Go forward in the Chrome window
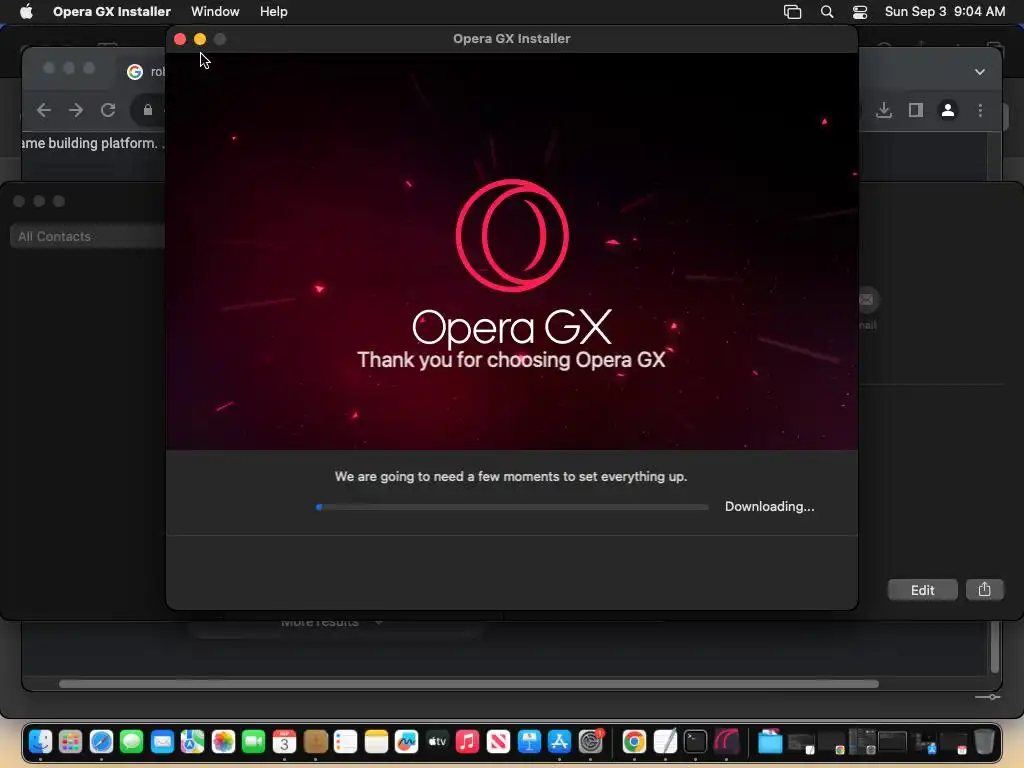This screenshot has height=768, width=1024. [x=76, y=110]
